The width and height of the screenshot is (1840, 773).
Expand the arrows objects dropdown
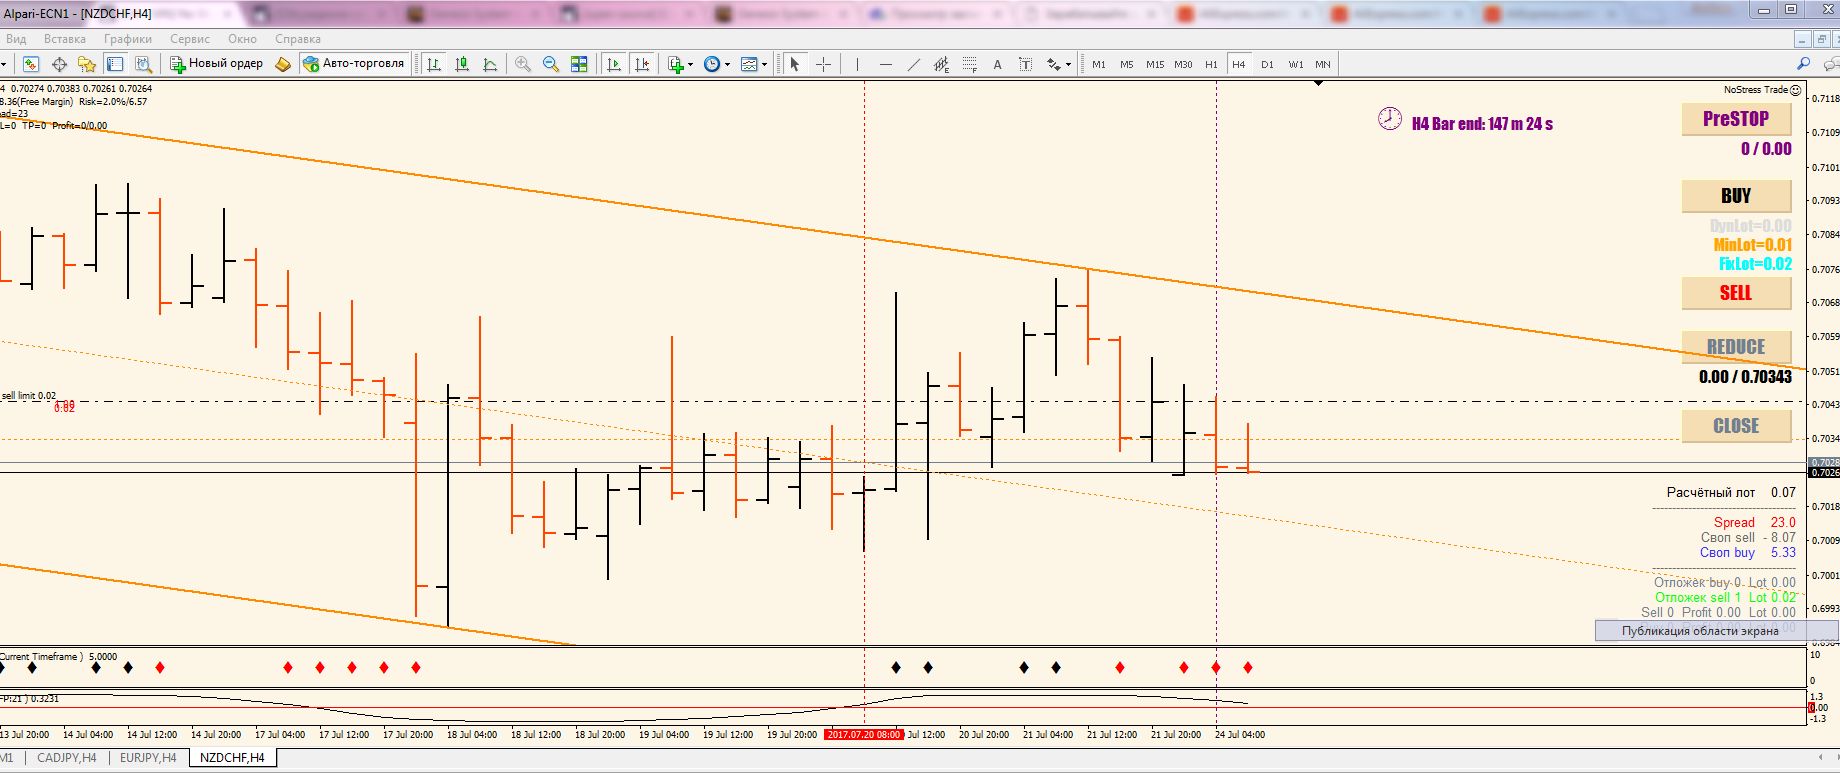pos(1068,64)
